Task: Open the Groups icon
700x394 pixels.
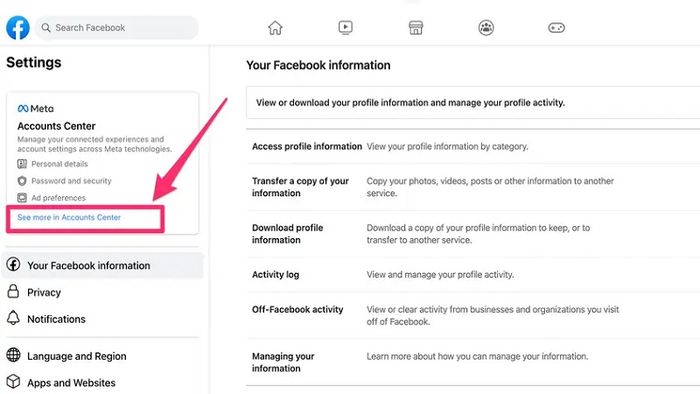Action: click(x=486, y=28)
